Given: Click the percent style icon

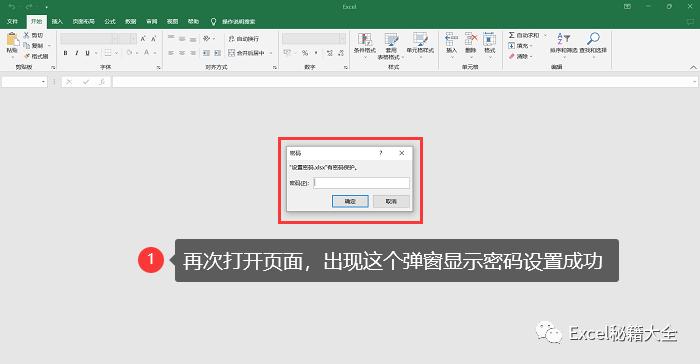Looking at the screenshot, I should (x=305, y=53).
